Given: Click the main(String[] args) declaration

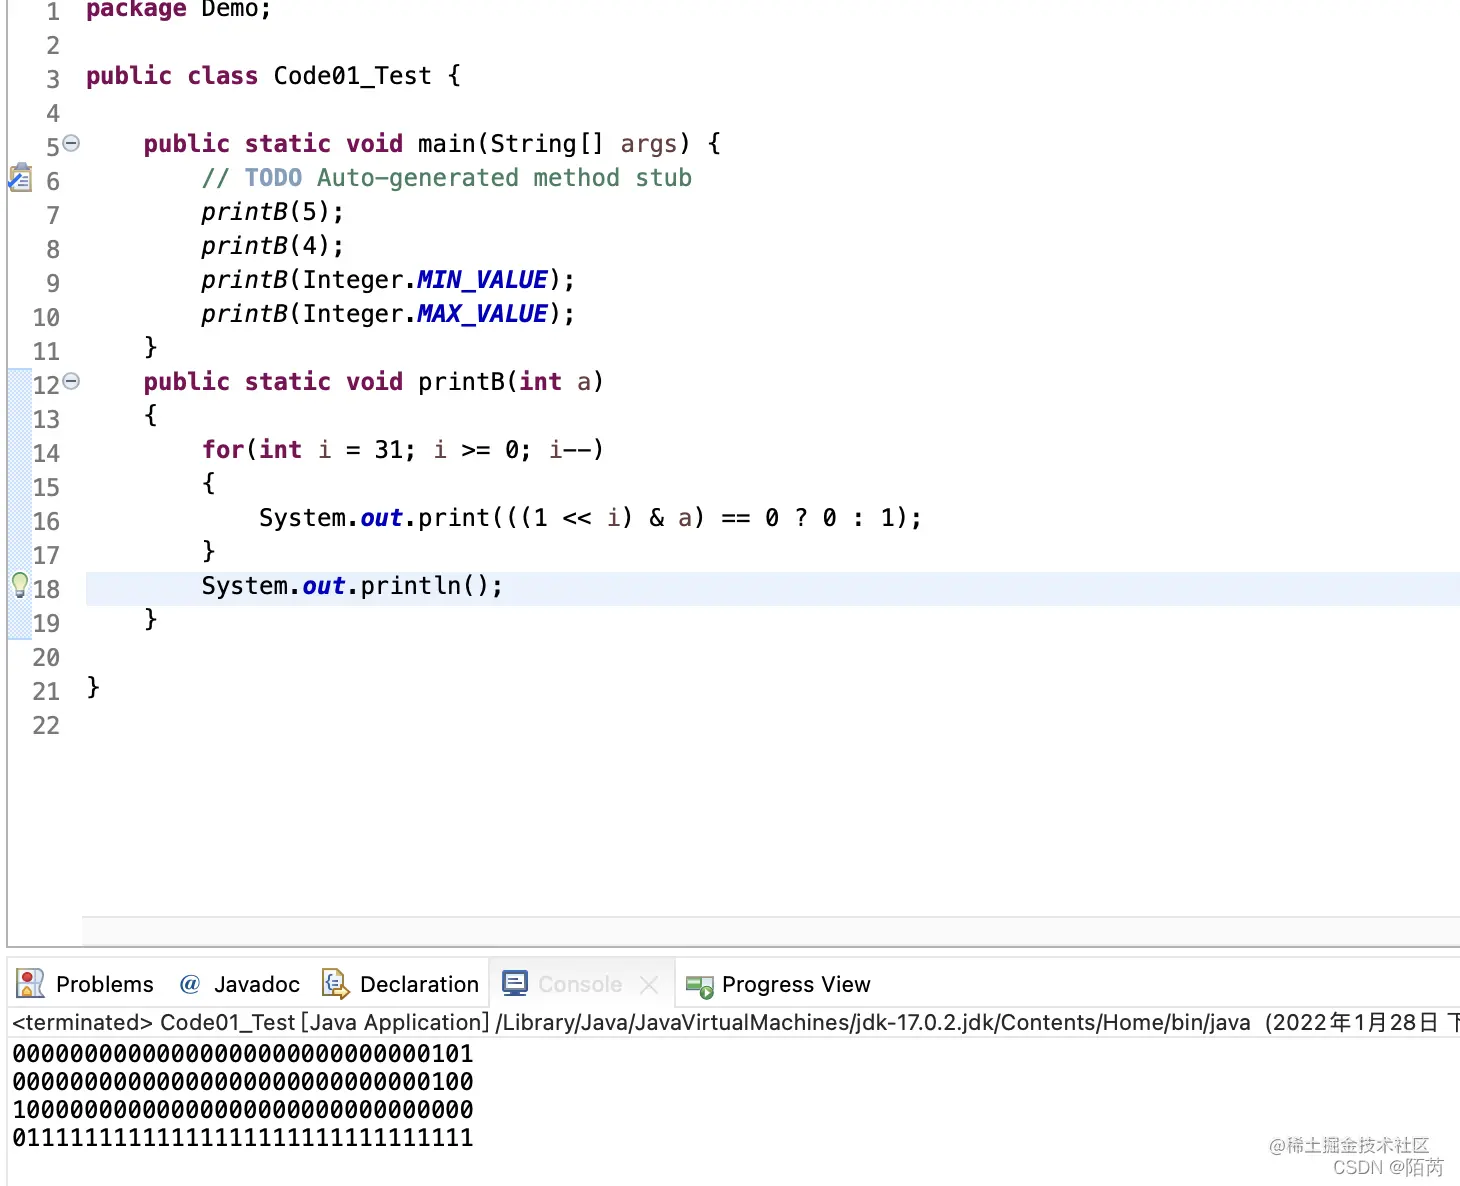Looking at the screenshot, I should pyautogui.click(x=432, y=144).
